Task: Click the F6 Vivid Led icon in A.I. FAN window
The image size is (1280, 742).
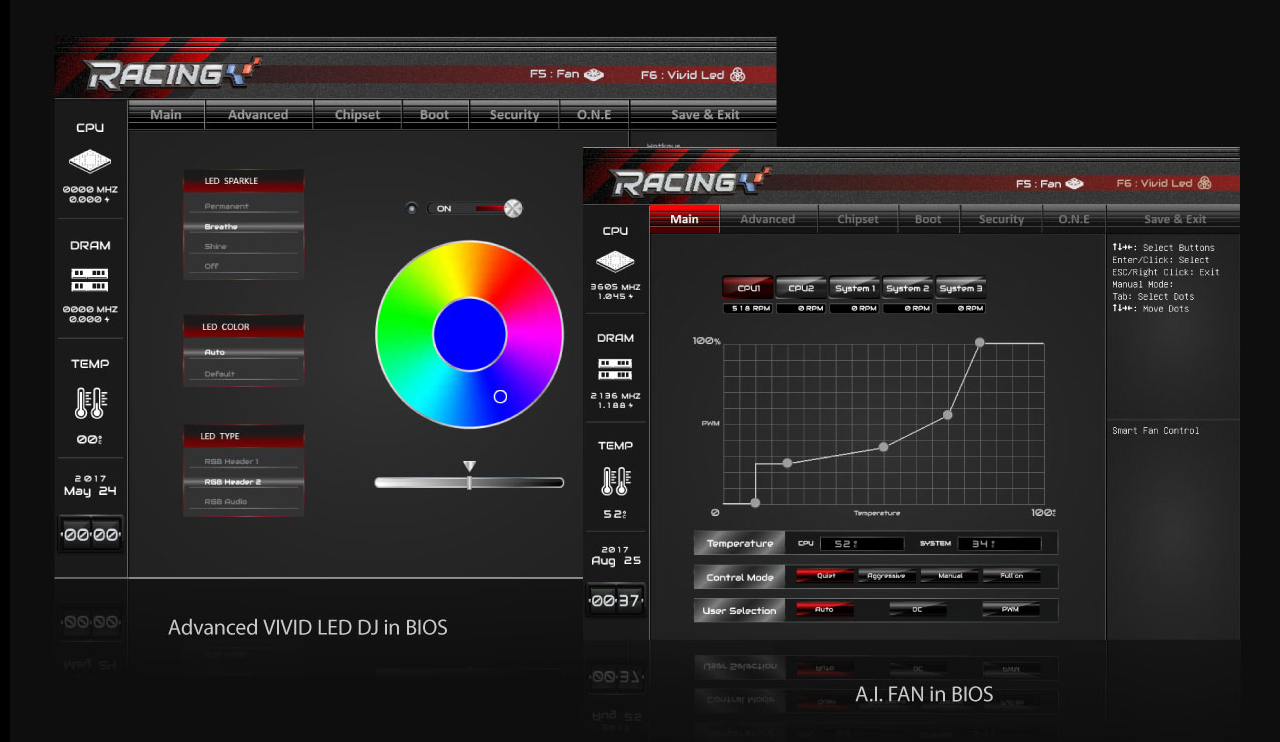Action: click(1204, 183)
